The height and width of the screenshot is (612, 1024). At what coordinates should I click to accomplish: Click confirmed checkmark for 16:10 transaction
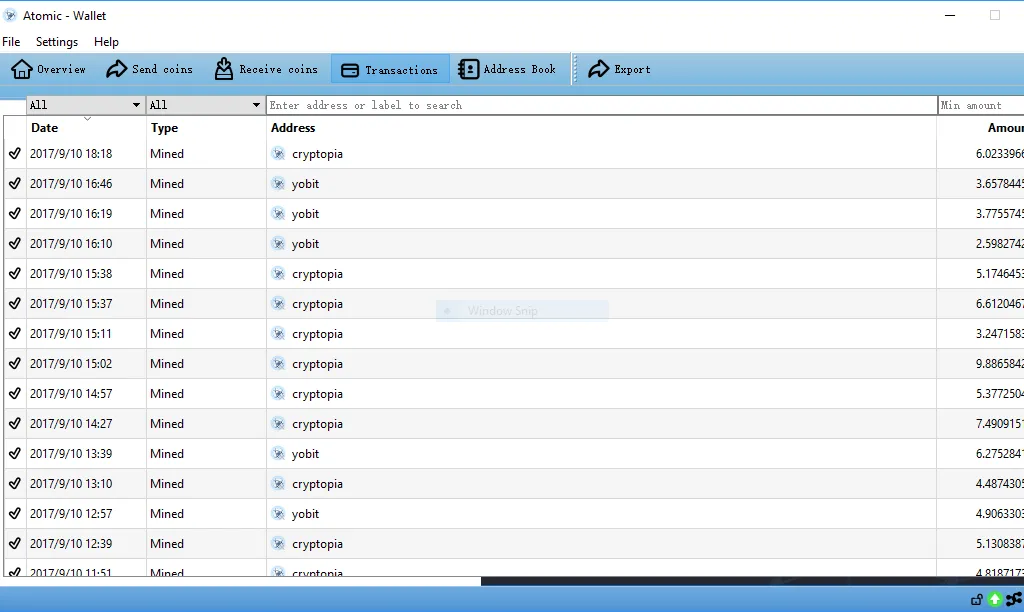click(x=14, y=244)
